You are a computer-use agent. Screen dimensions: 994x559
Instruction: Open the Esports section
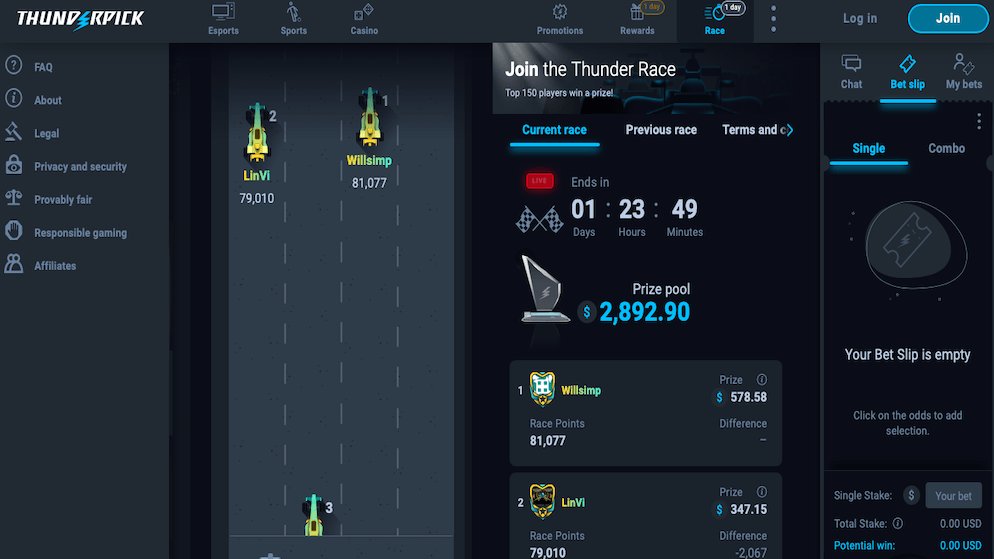(x=223, y=19)
